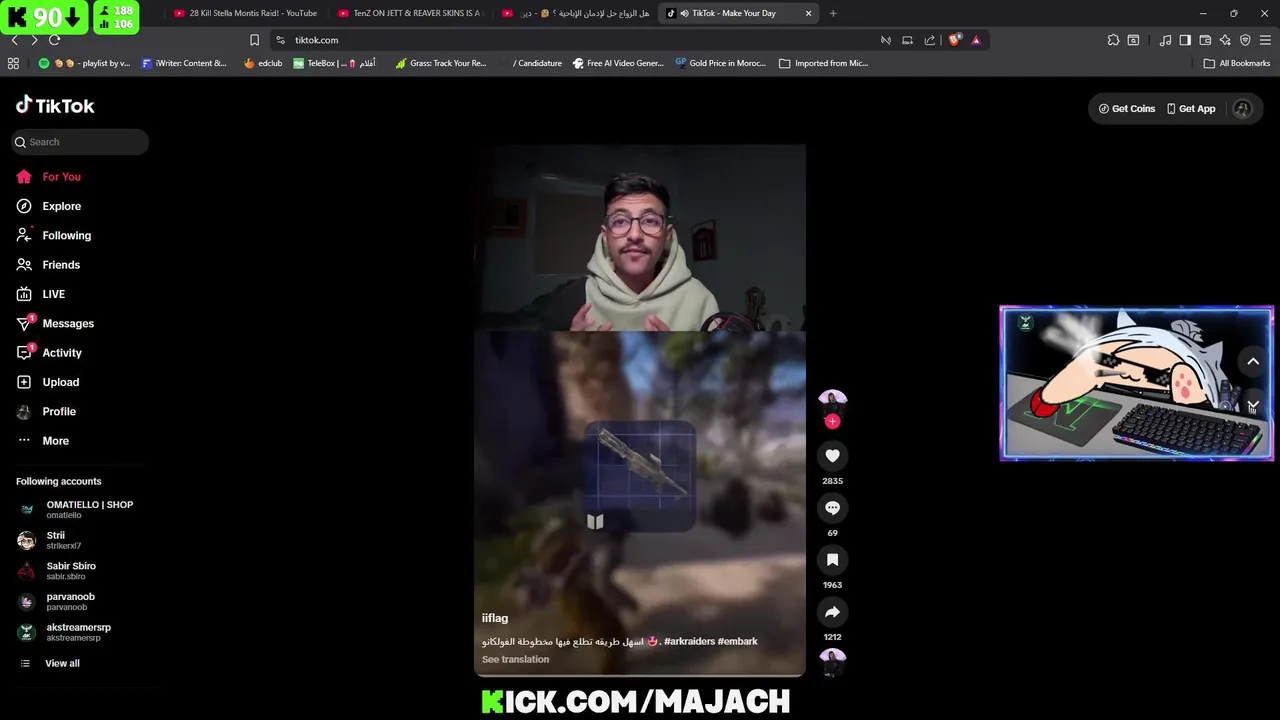The height and width of the screenshot is (720, 1280).
Task: Open parvanoob followed account
Action: (x=56, y=602)
